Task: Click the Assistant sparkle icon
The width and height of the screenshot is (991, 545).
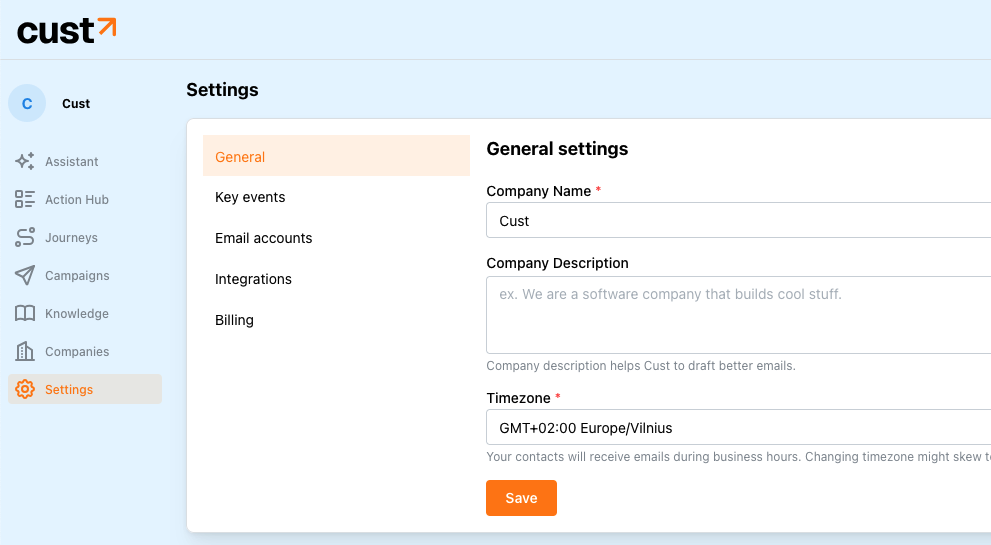Action: tap(25, 161)
